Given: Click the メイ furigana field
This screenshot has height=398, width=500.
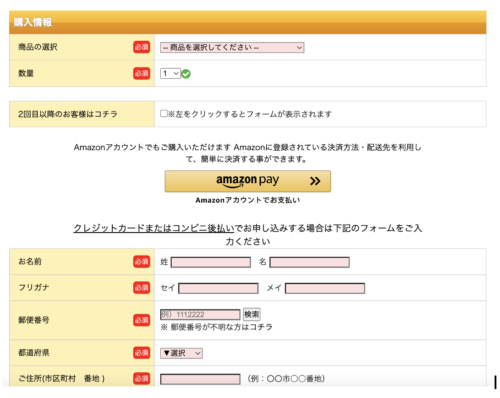Looking at the screenshot, I should (x=325, y=288).
